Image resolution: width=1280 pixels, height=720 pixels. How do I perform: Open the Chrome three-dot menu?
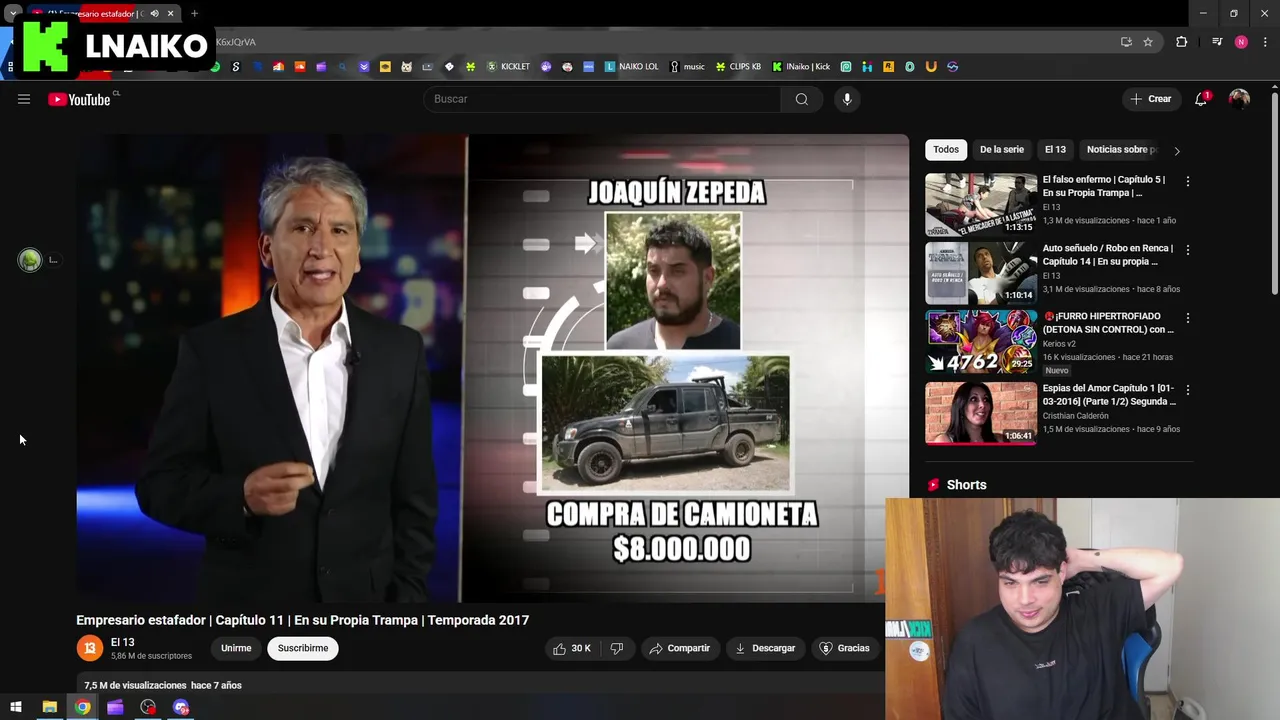[x=1265, y=42]
